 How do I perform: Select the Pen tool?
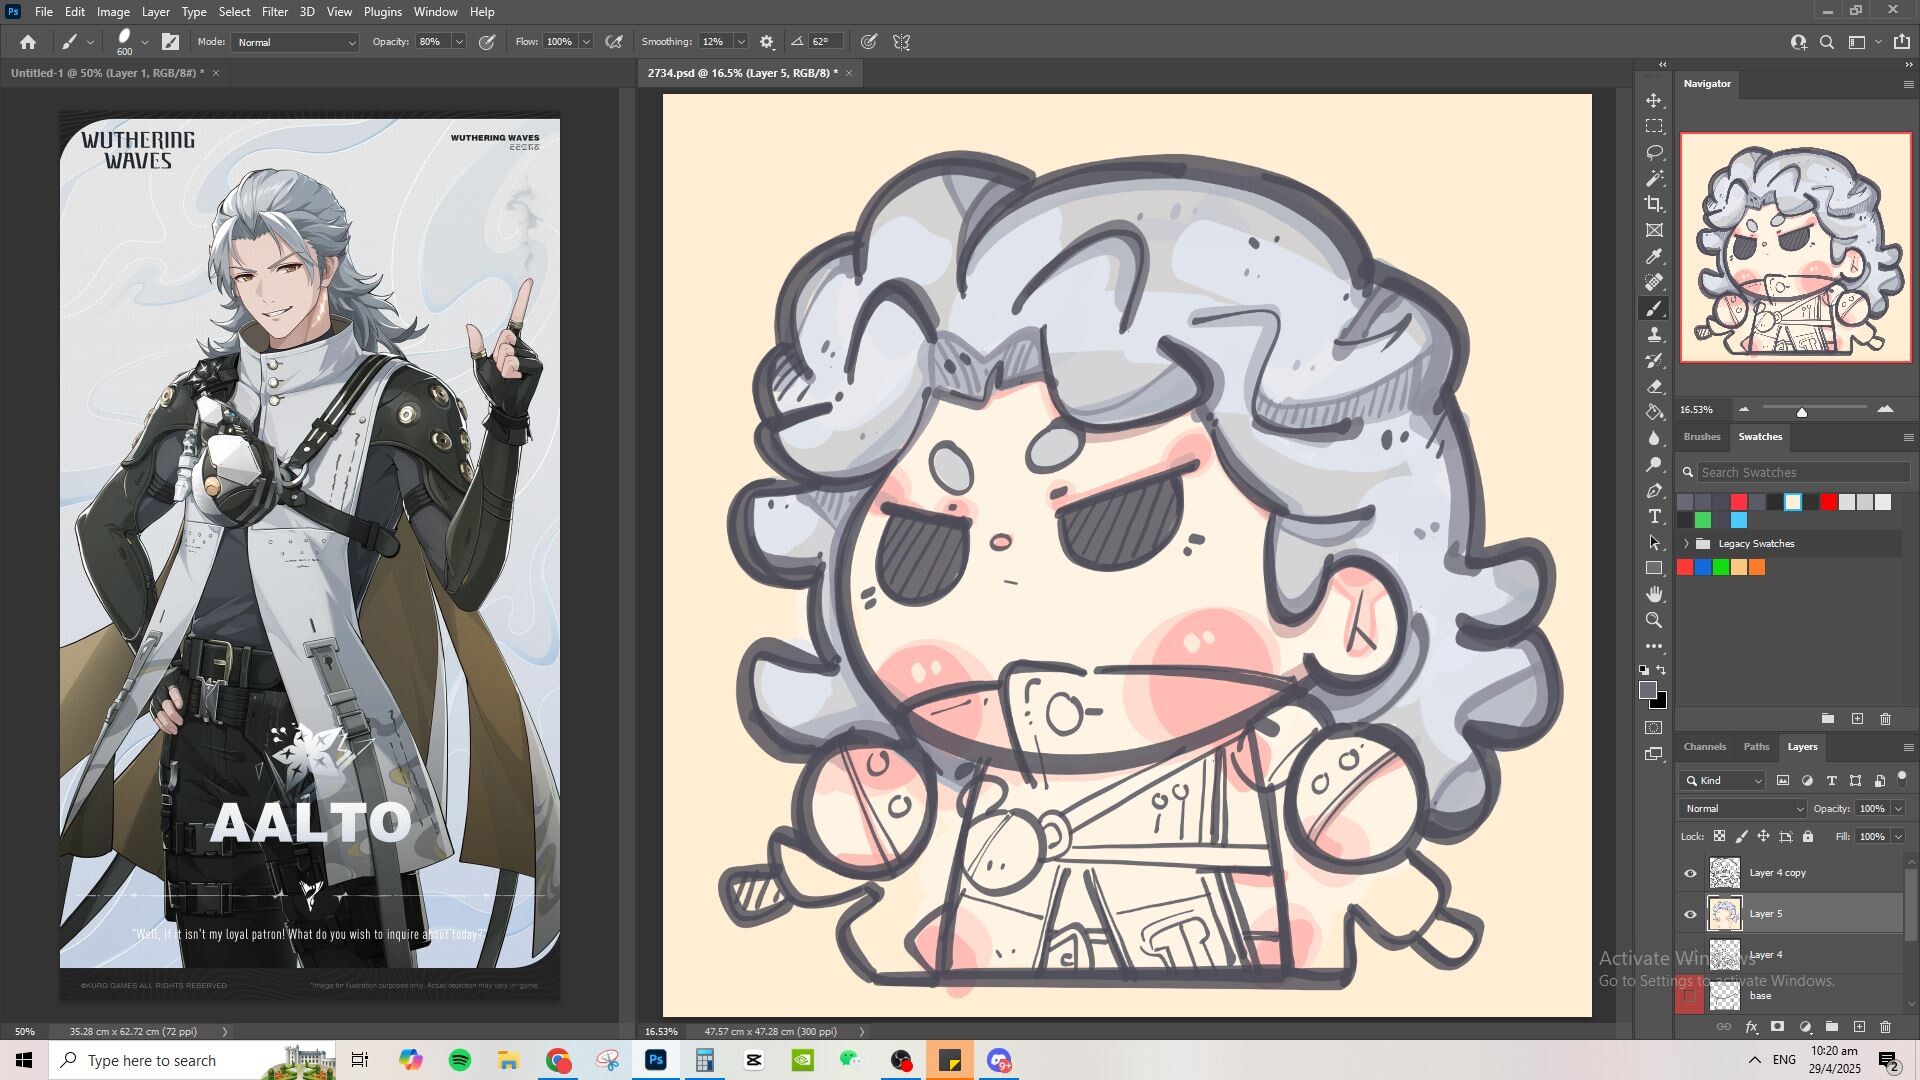point(1654,491)
